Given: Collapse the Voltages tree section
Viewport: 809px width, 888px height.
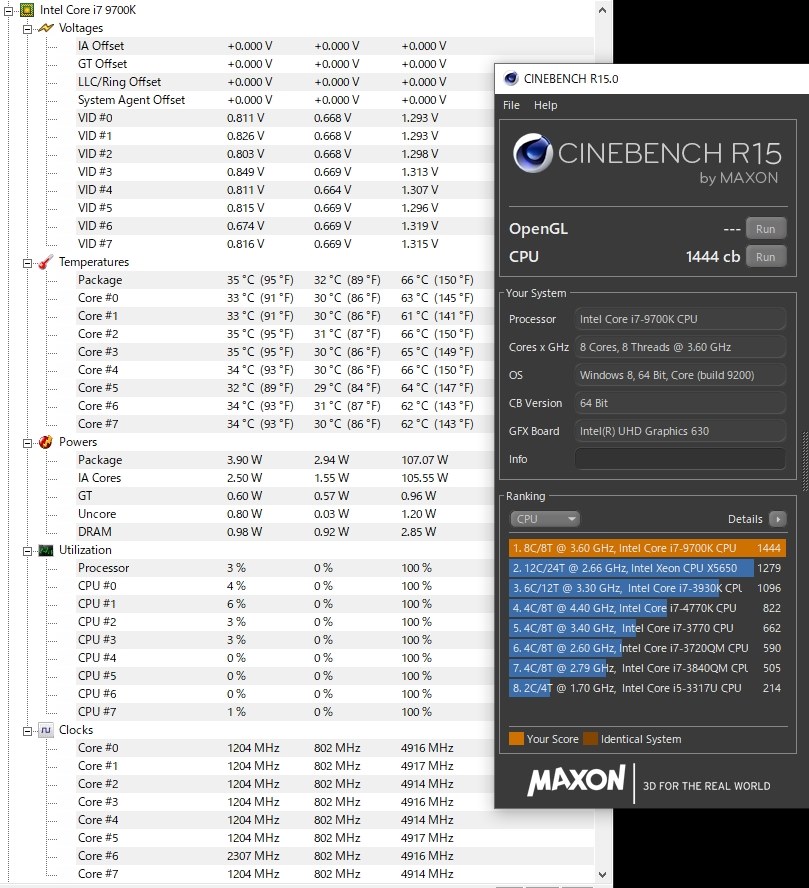Looking at the screenshot, I should click(27, 29).
